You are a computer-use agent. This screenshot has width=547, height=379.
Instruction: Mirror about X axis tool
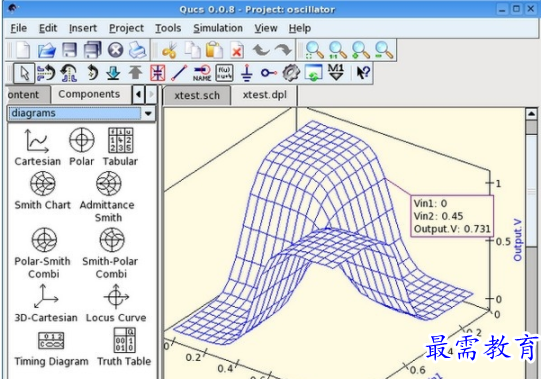46,73
